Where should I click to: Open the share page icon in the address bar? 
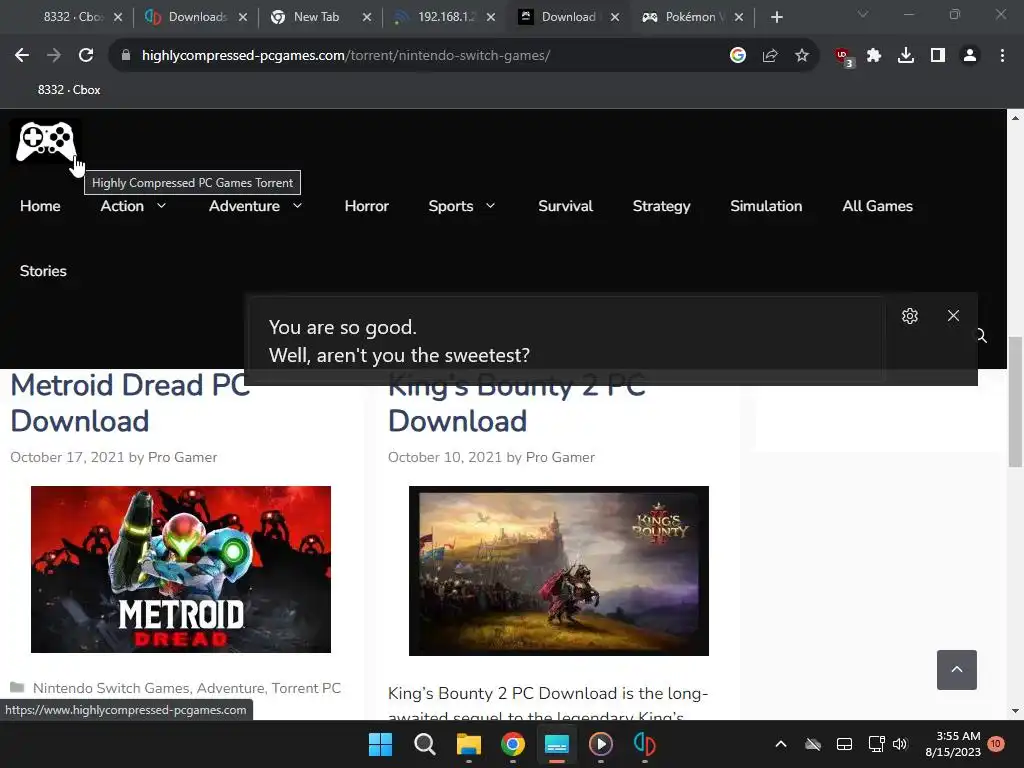tap(770, 56)
